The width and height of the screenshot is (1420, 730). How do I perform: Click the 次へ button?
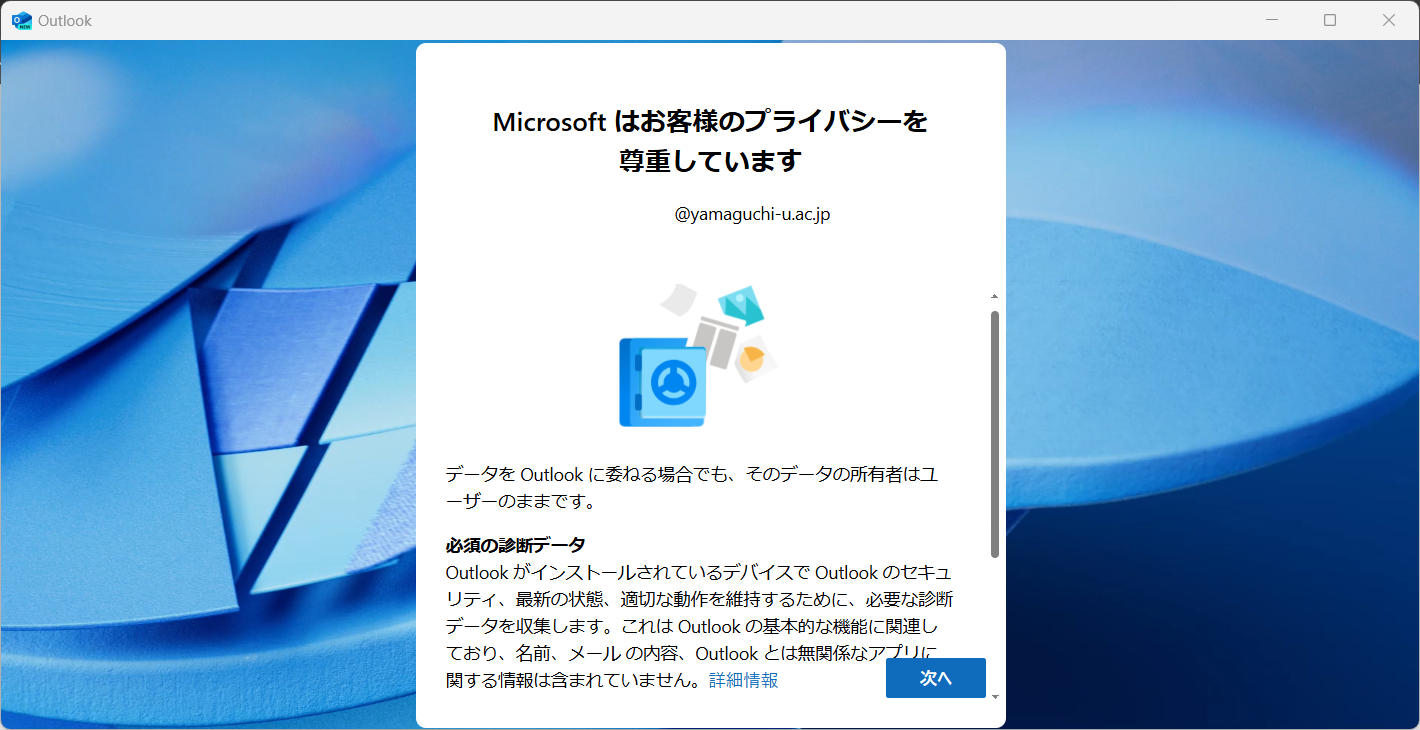[x=936, y=678]
